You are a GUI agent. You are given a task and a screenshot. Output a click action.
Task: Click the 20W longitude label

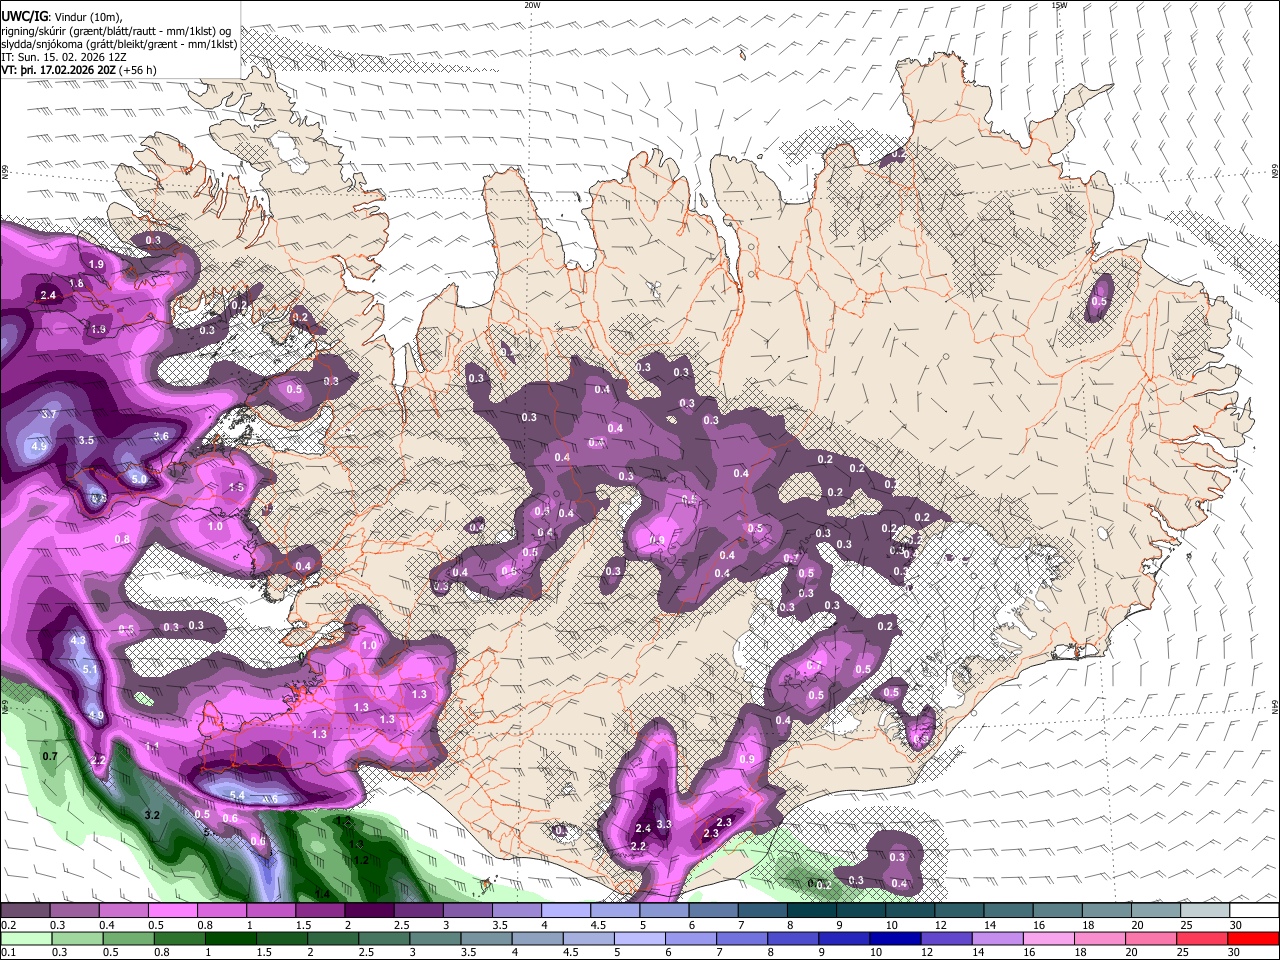[x=532, y=5]
